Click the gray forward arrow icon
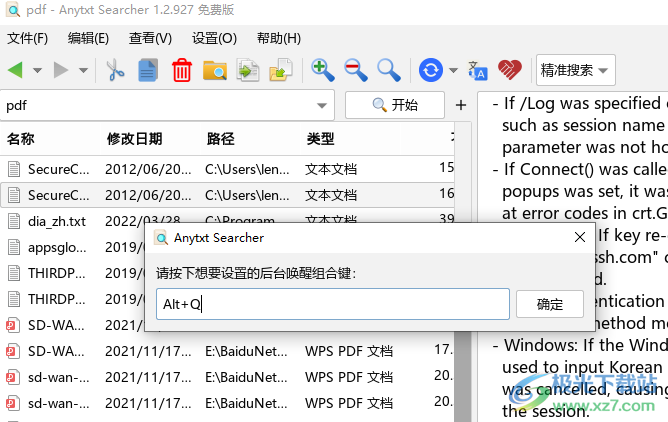The height and width of the screenshot is (422, 668). click(61, 70)
